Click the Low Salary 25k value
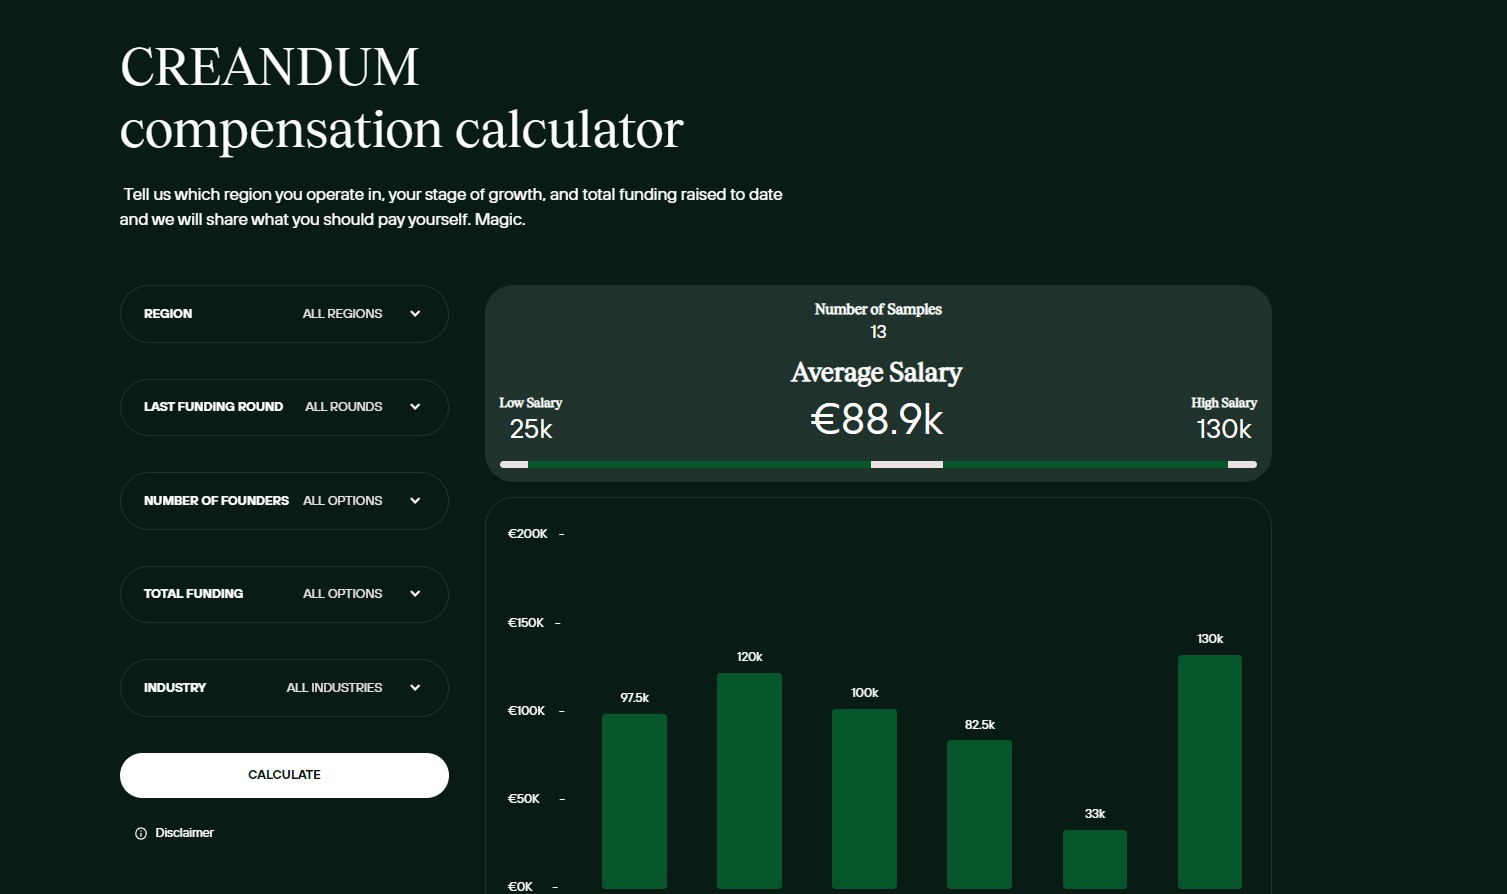The height and width of the screenshot is (894, 1507). pyautogui.click(x=530, y=428)
